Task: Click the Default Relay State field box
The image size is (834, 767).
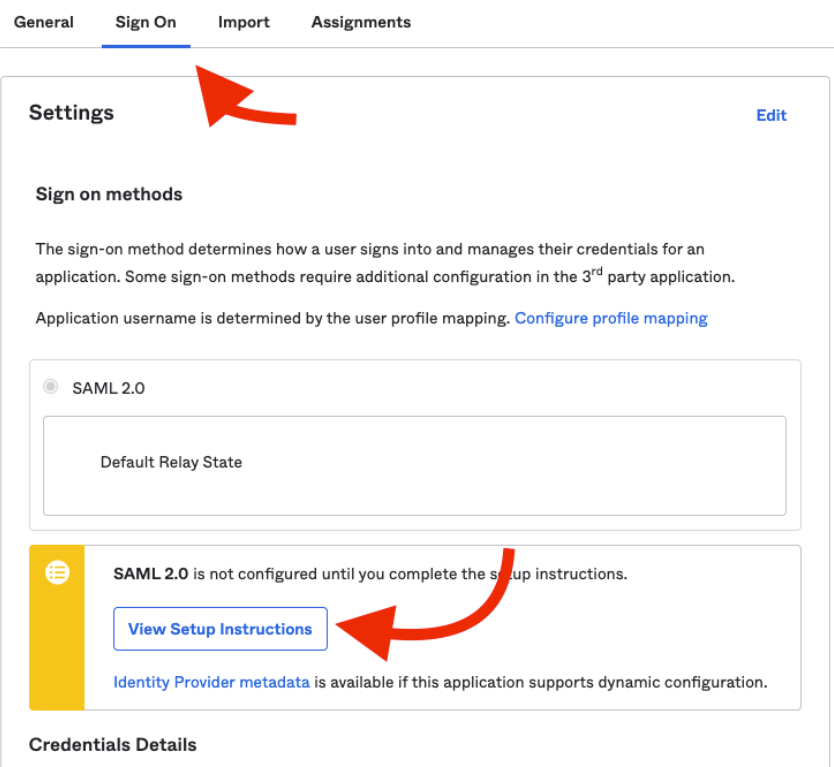Action: coord(414,466)
